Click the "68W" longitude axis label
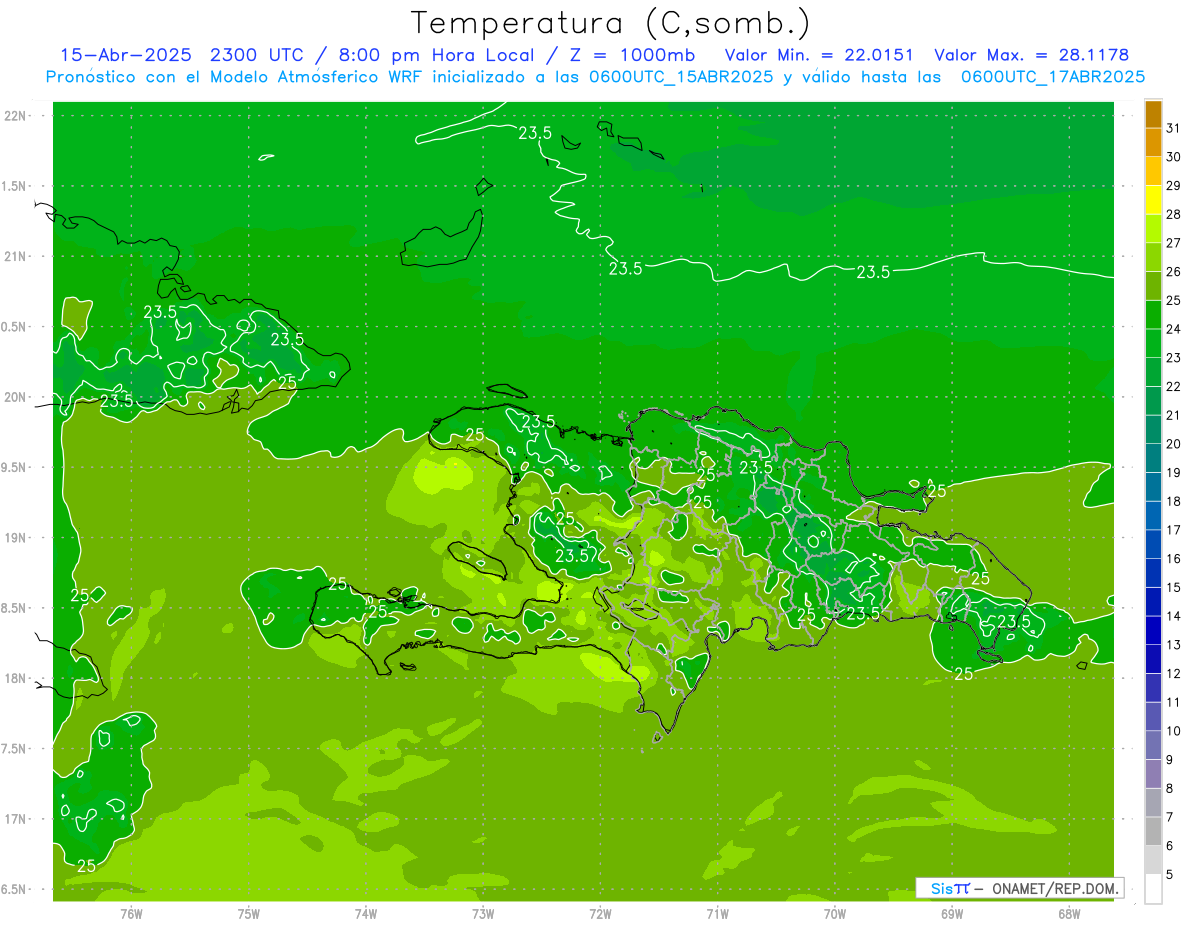 coord(1069,913)
